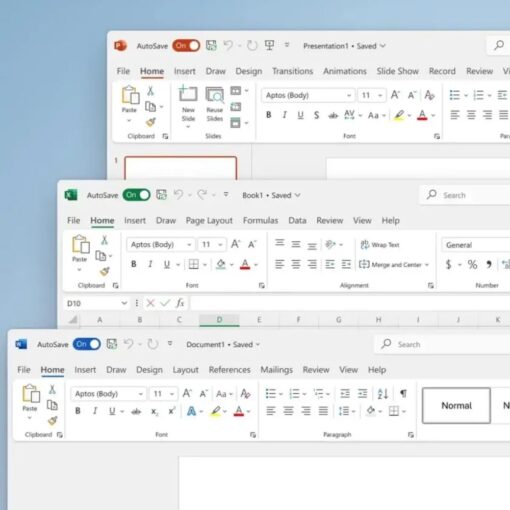510x510 pixels.
Task: Toggle Wrap Text in Excel
Action: pos(380,245)
